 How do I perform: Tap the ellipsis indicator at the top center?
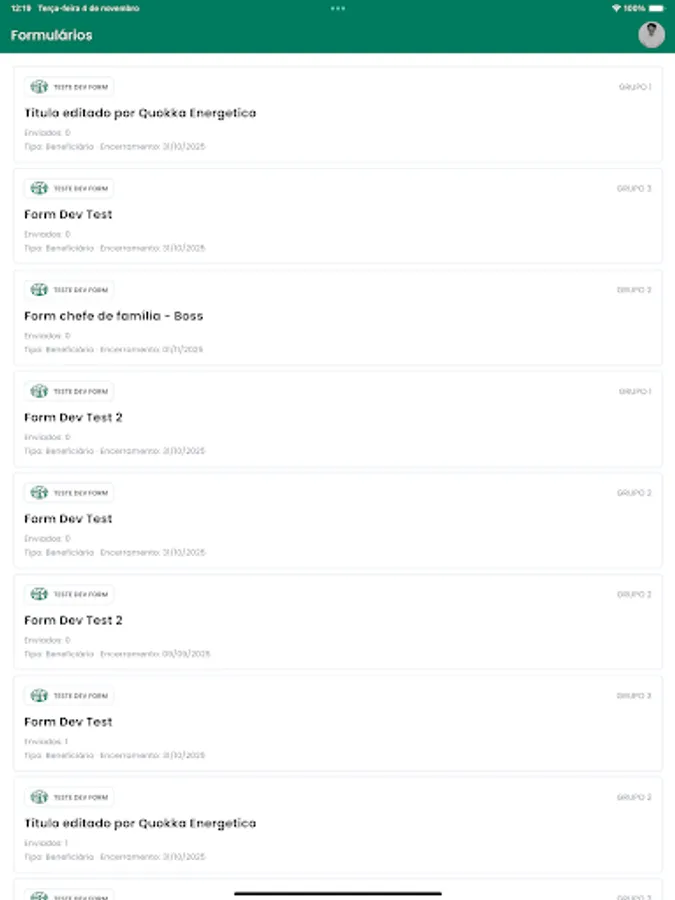337,8
